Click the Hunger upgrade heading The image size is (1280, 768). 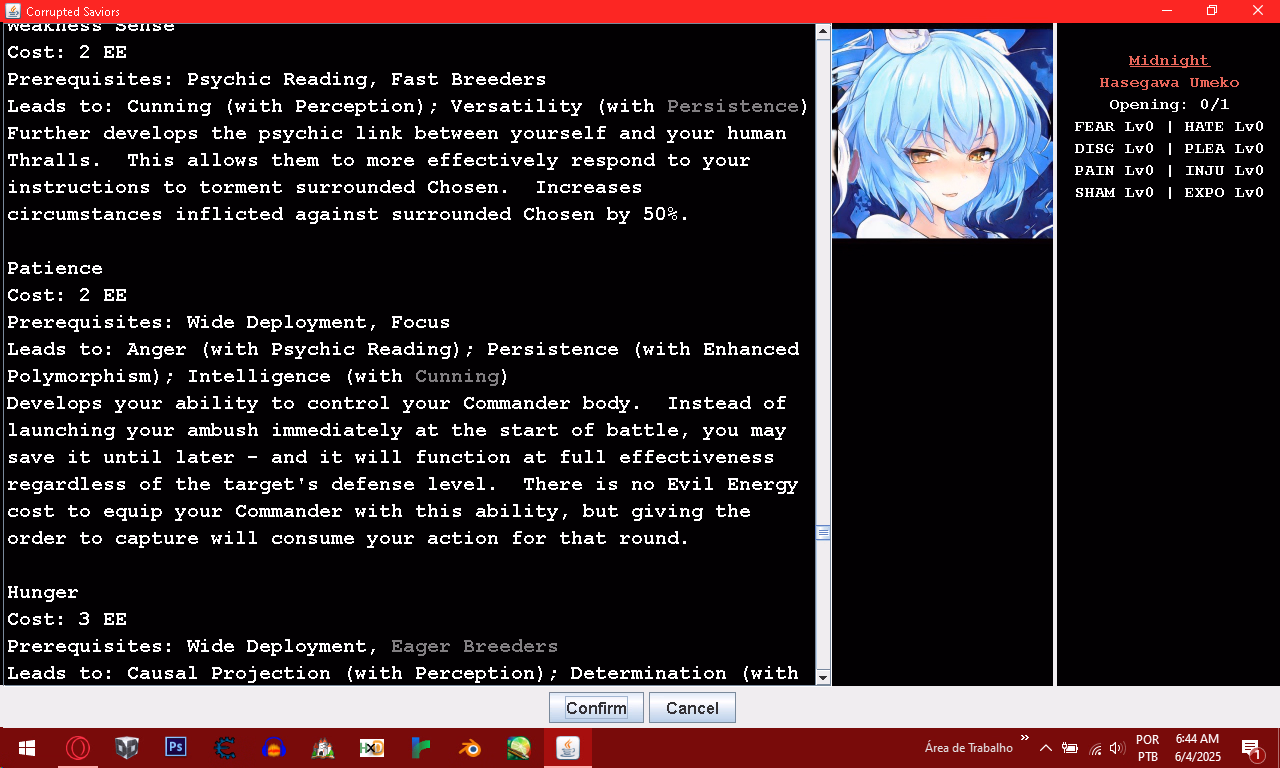[x=43, y=592]
